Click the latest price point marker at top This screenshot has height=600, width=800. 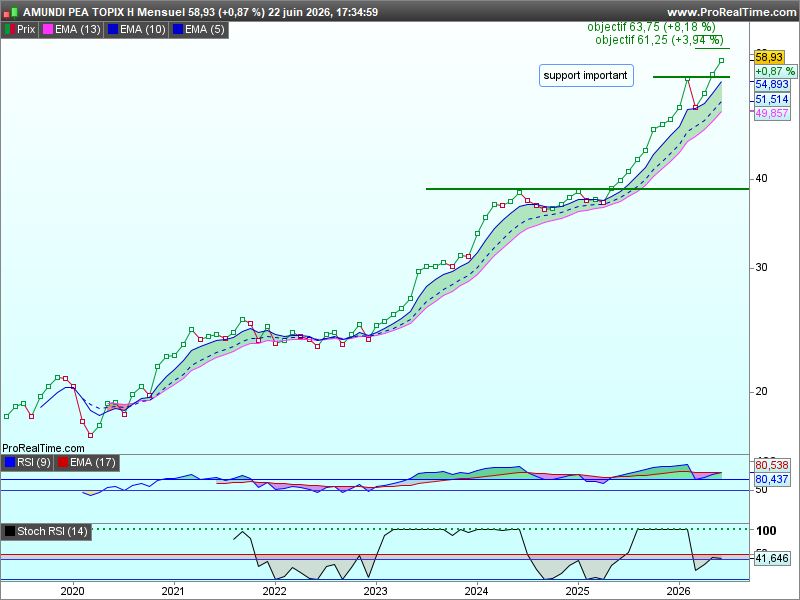tap(721, 61)
